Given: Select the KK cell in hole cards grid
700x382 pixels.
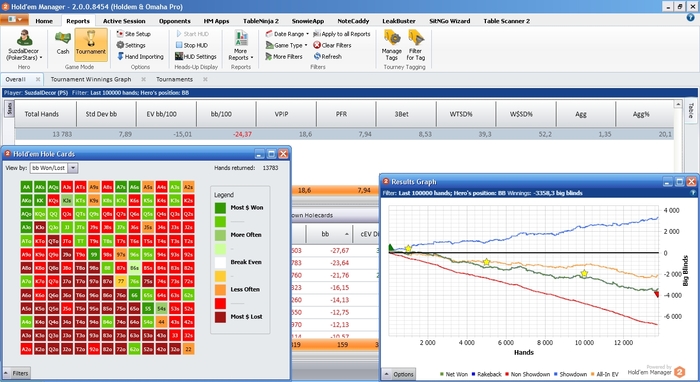Looking at the screenshot, I should (x=40, y=200).
